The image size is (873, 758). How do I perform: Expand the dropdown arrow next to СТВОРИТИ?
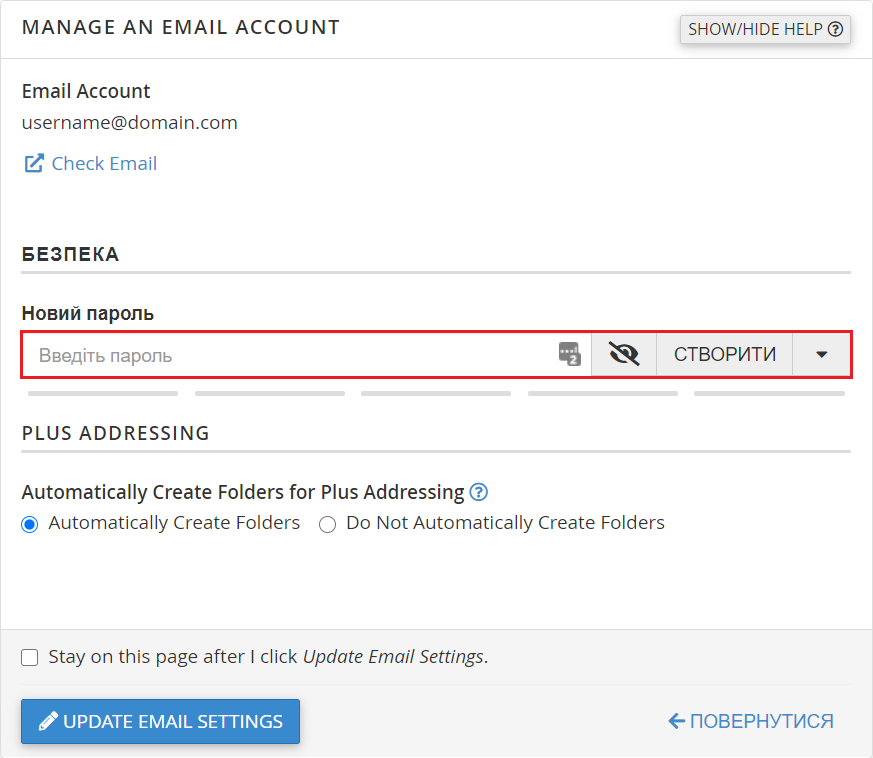click(x=822, y=354)
